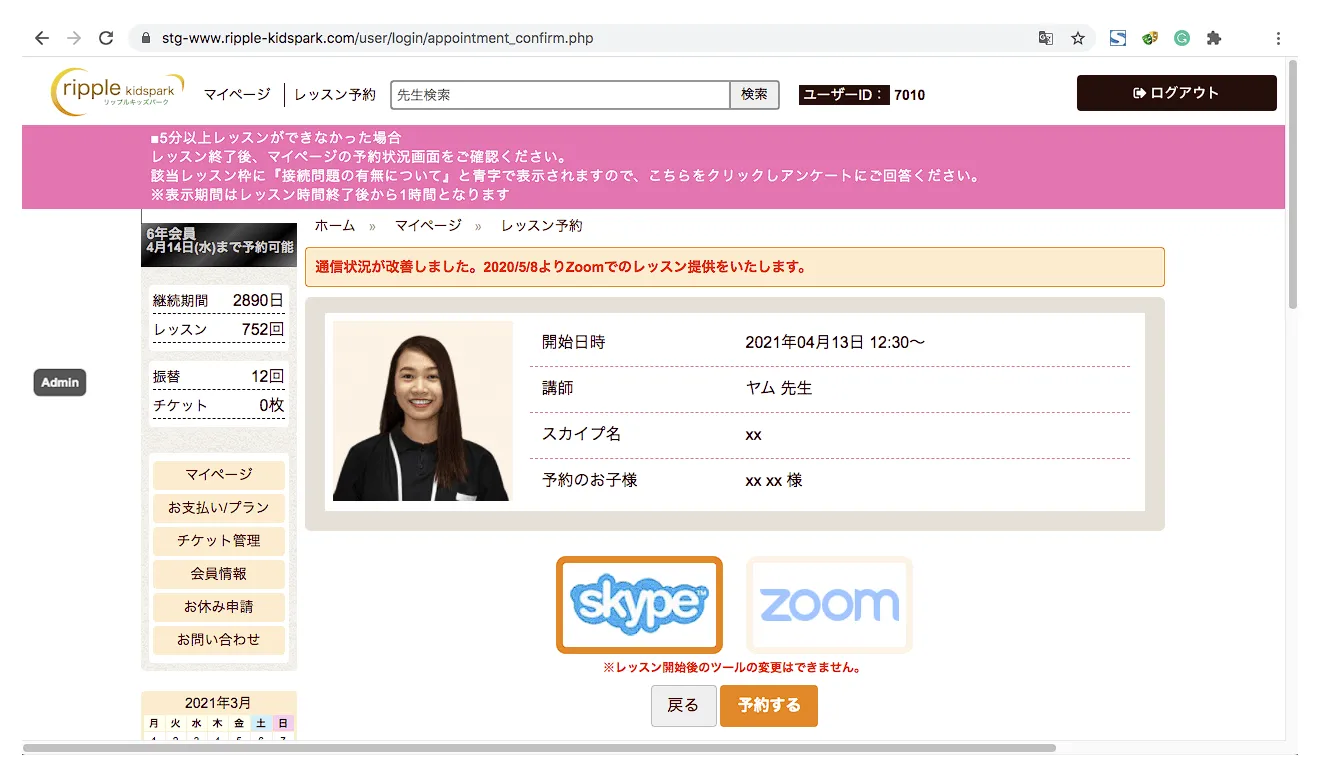This screenshot has height=780, width=1320.
Task: Open マイページ in the top navigation
Action: [237, 95]
